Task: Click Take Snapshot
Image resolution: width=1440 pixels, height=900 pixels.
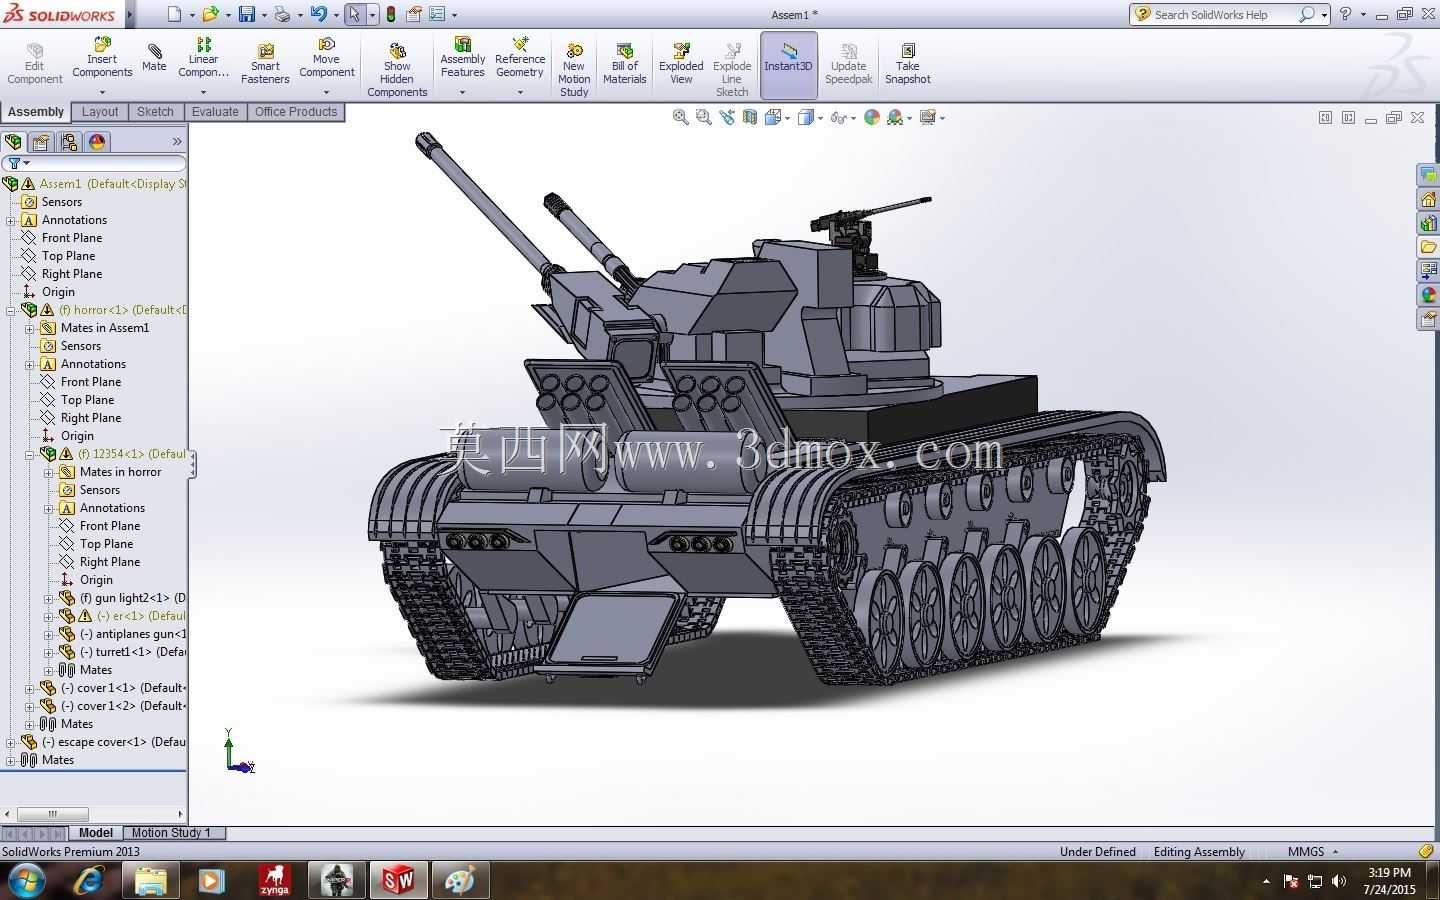Action: (x=907, y=65)
